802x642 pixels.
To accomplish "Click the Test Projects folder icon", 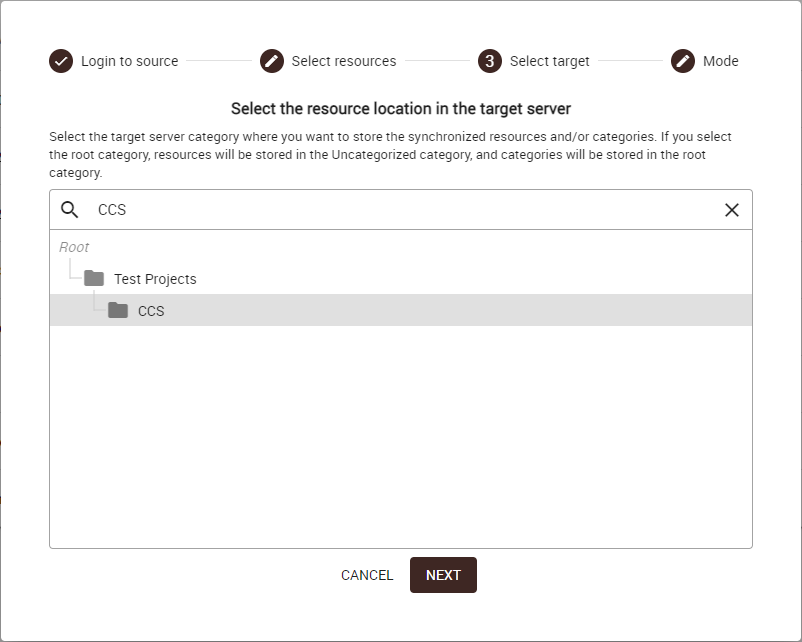I will 94,279.
